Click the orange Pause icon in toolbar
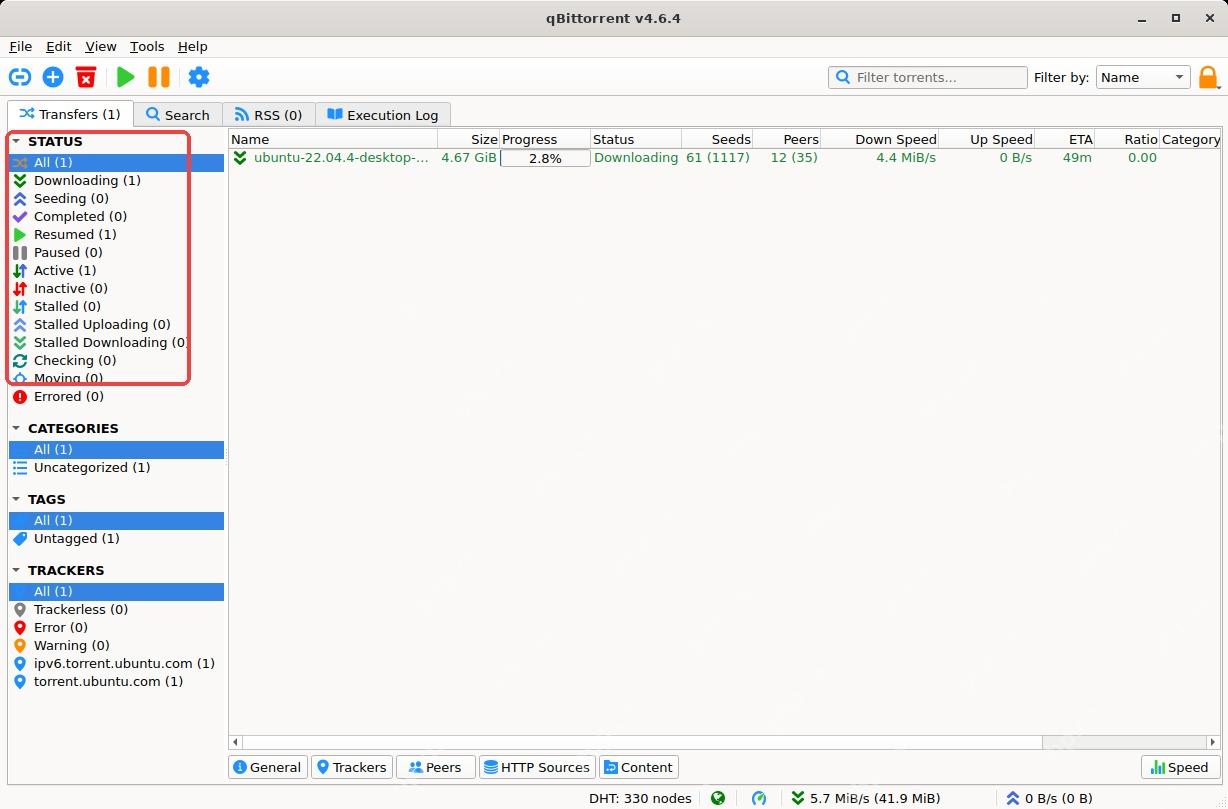The image size is (1228, 809). coord(159,77)
